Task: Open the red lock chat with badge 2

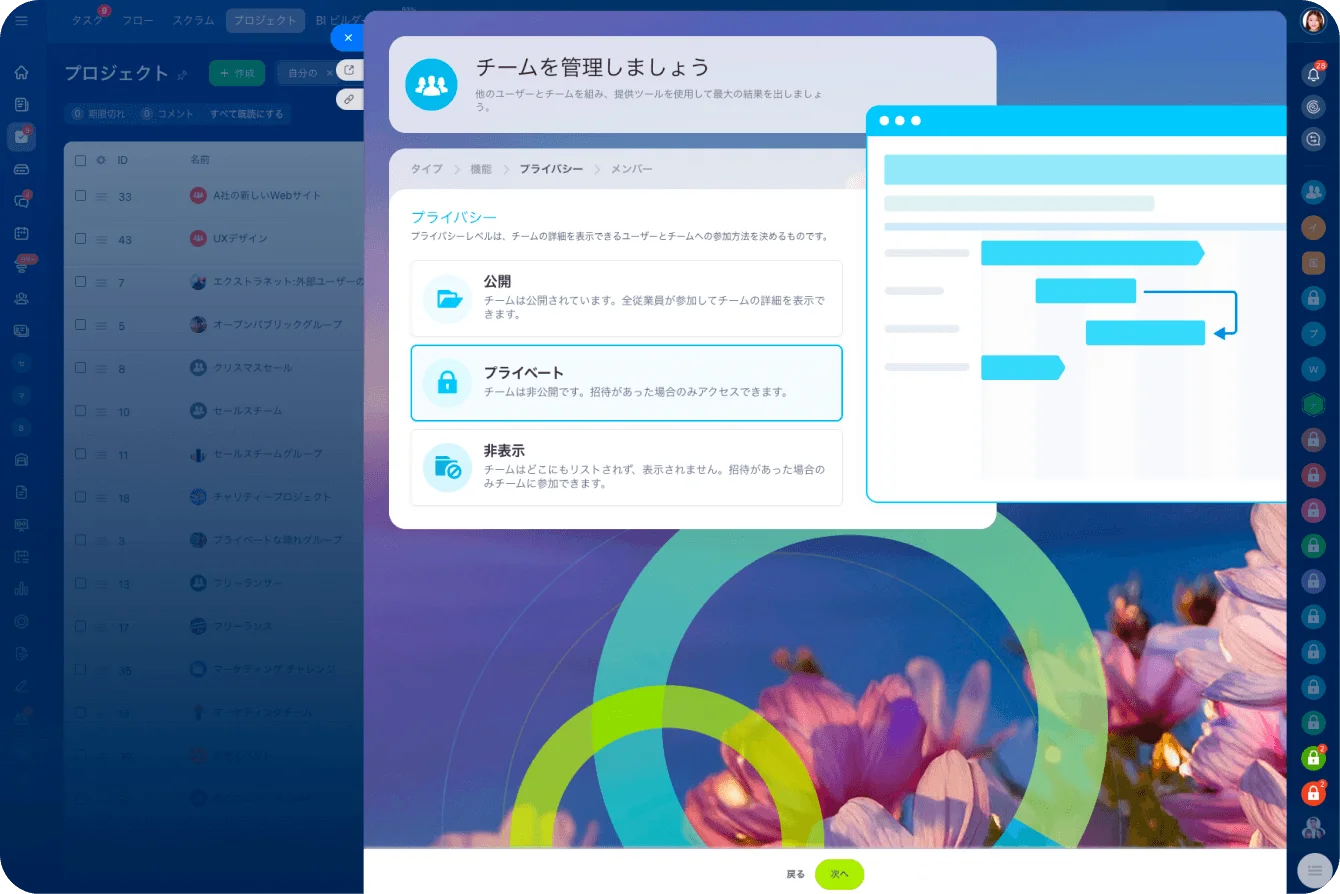Action: point(1313,793)
